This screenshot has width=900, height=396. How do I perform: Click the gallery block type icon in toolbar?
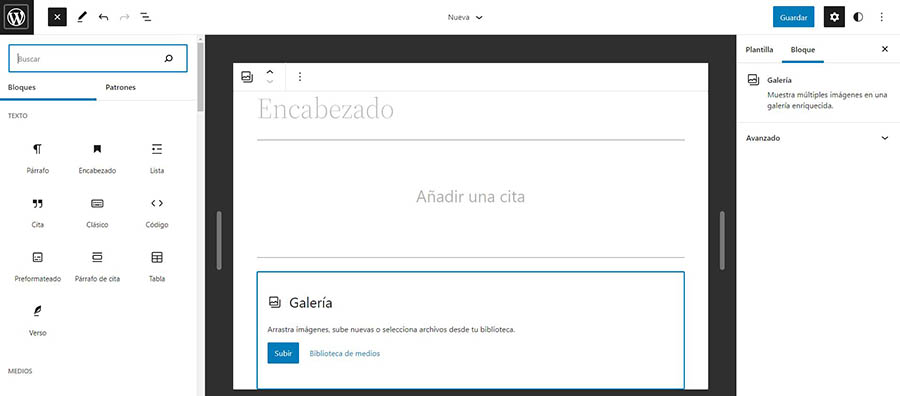[247, 77]
